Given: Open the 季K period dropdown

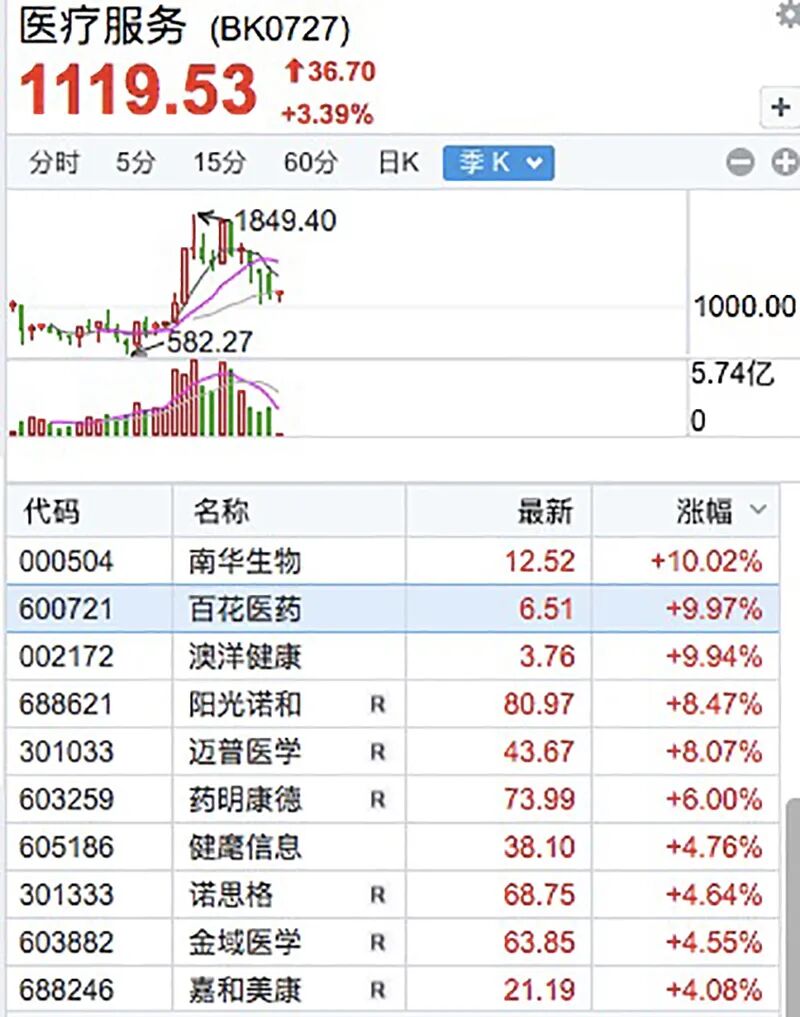Looking at the screenshot, I should (x=498, y=163).
